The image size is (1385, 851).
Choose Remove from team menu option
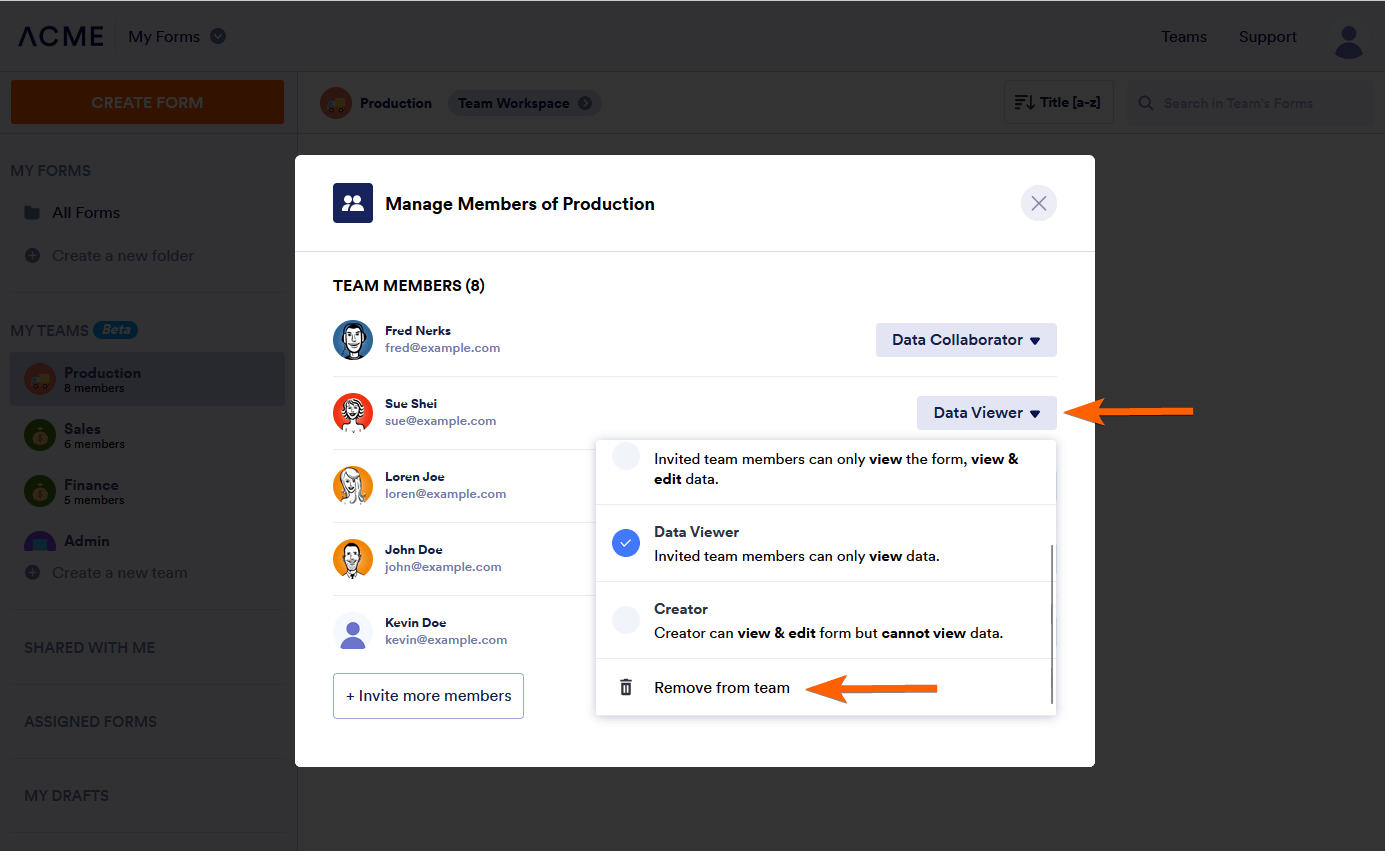point(721,687)
